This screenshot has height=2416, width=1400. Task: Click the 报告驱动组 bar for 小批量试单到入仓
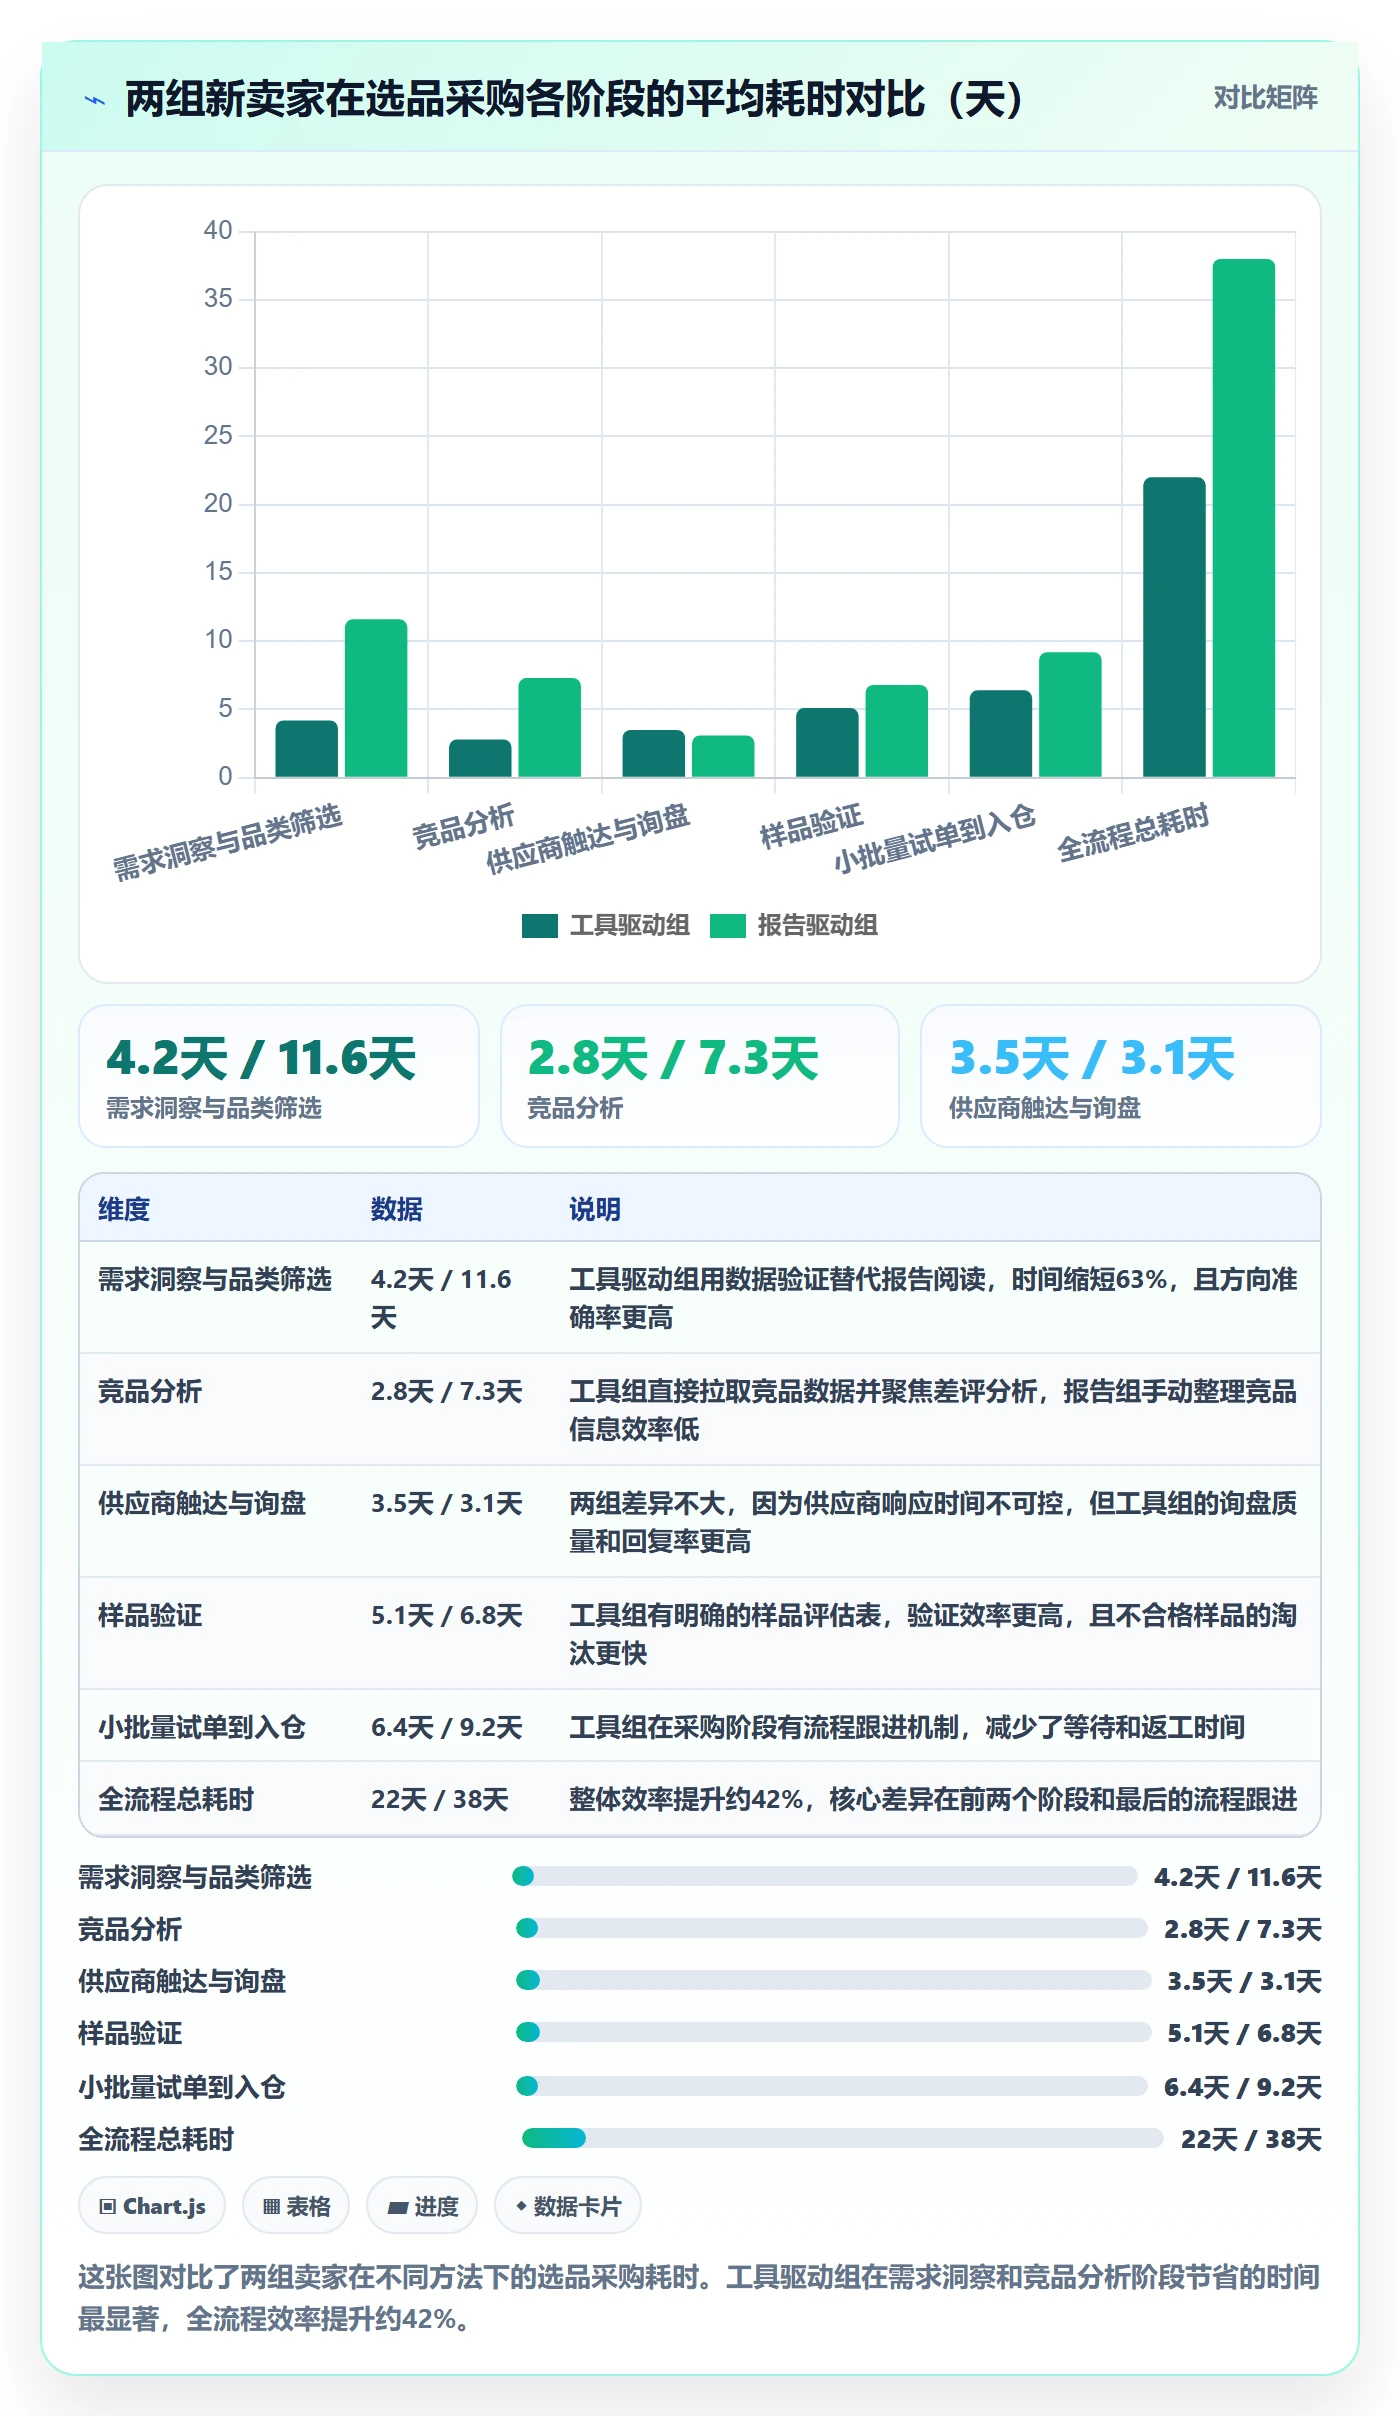pos(1070,714)
